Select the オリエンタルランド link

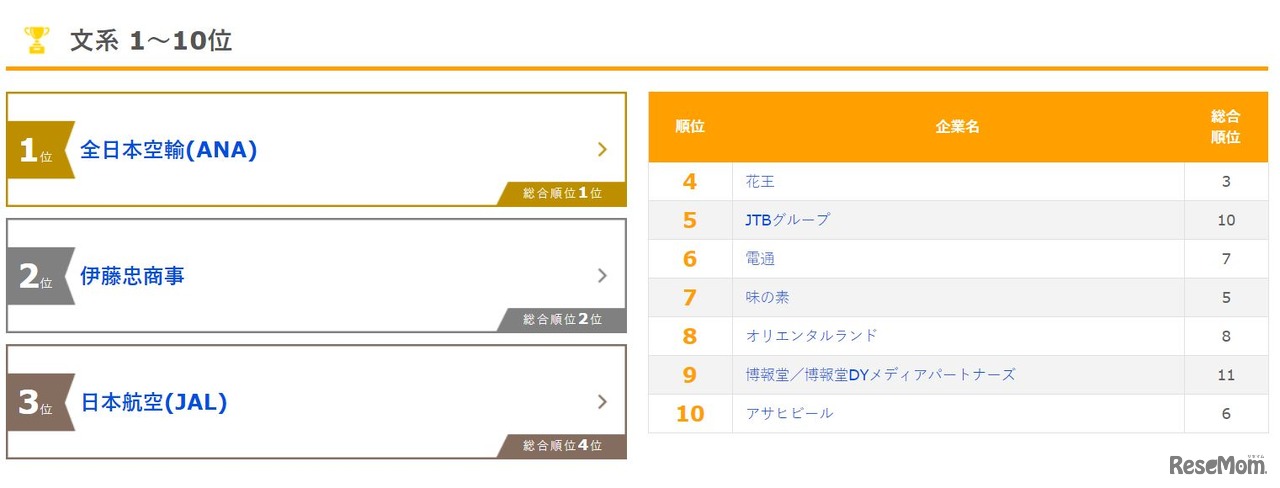point(811,336)
